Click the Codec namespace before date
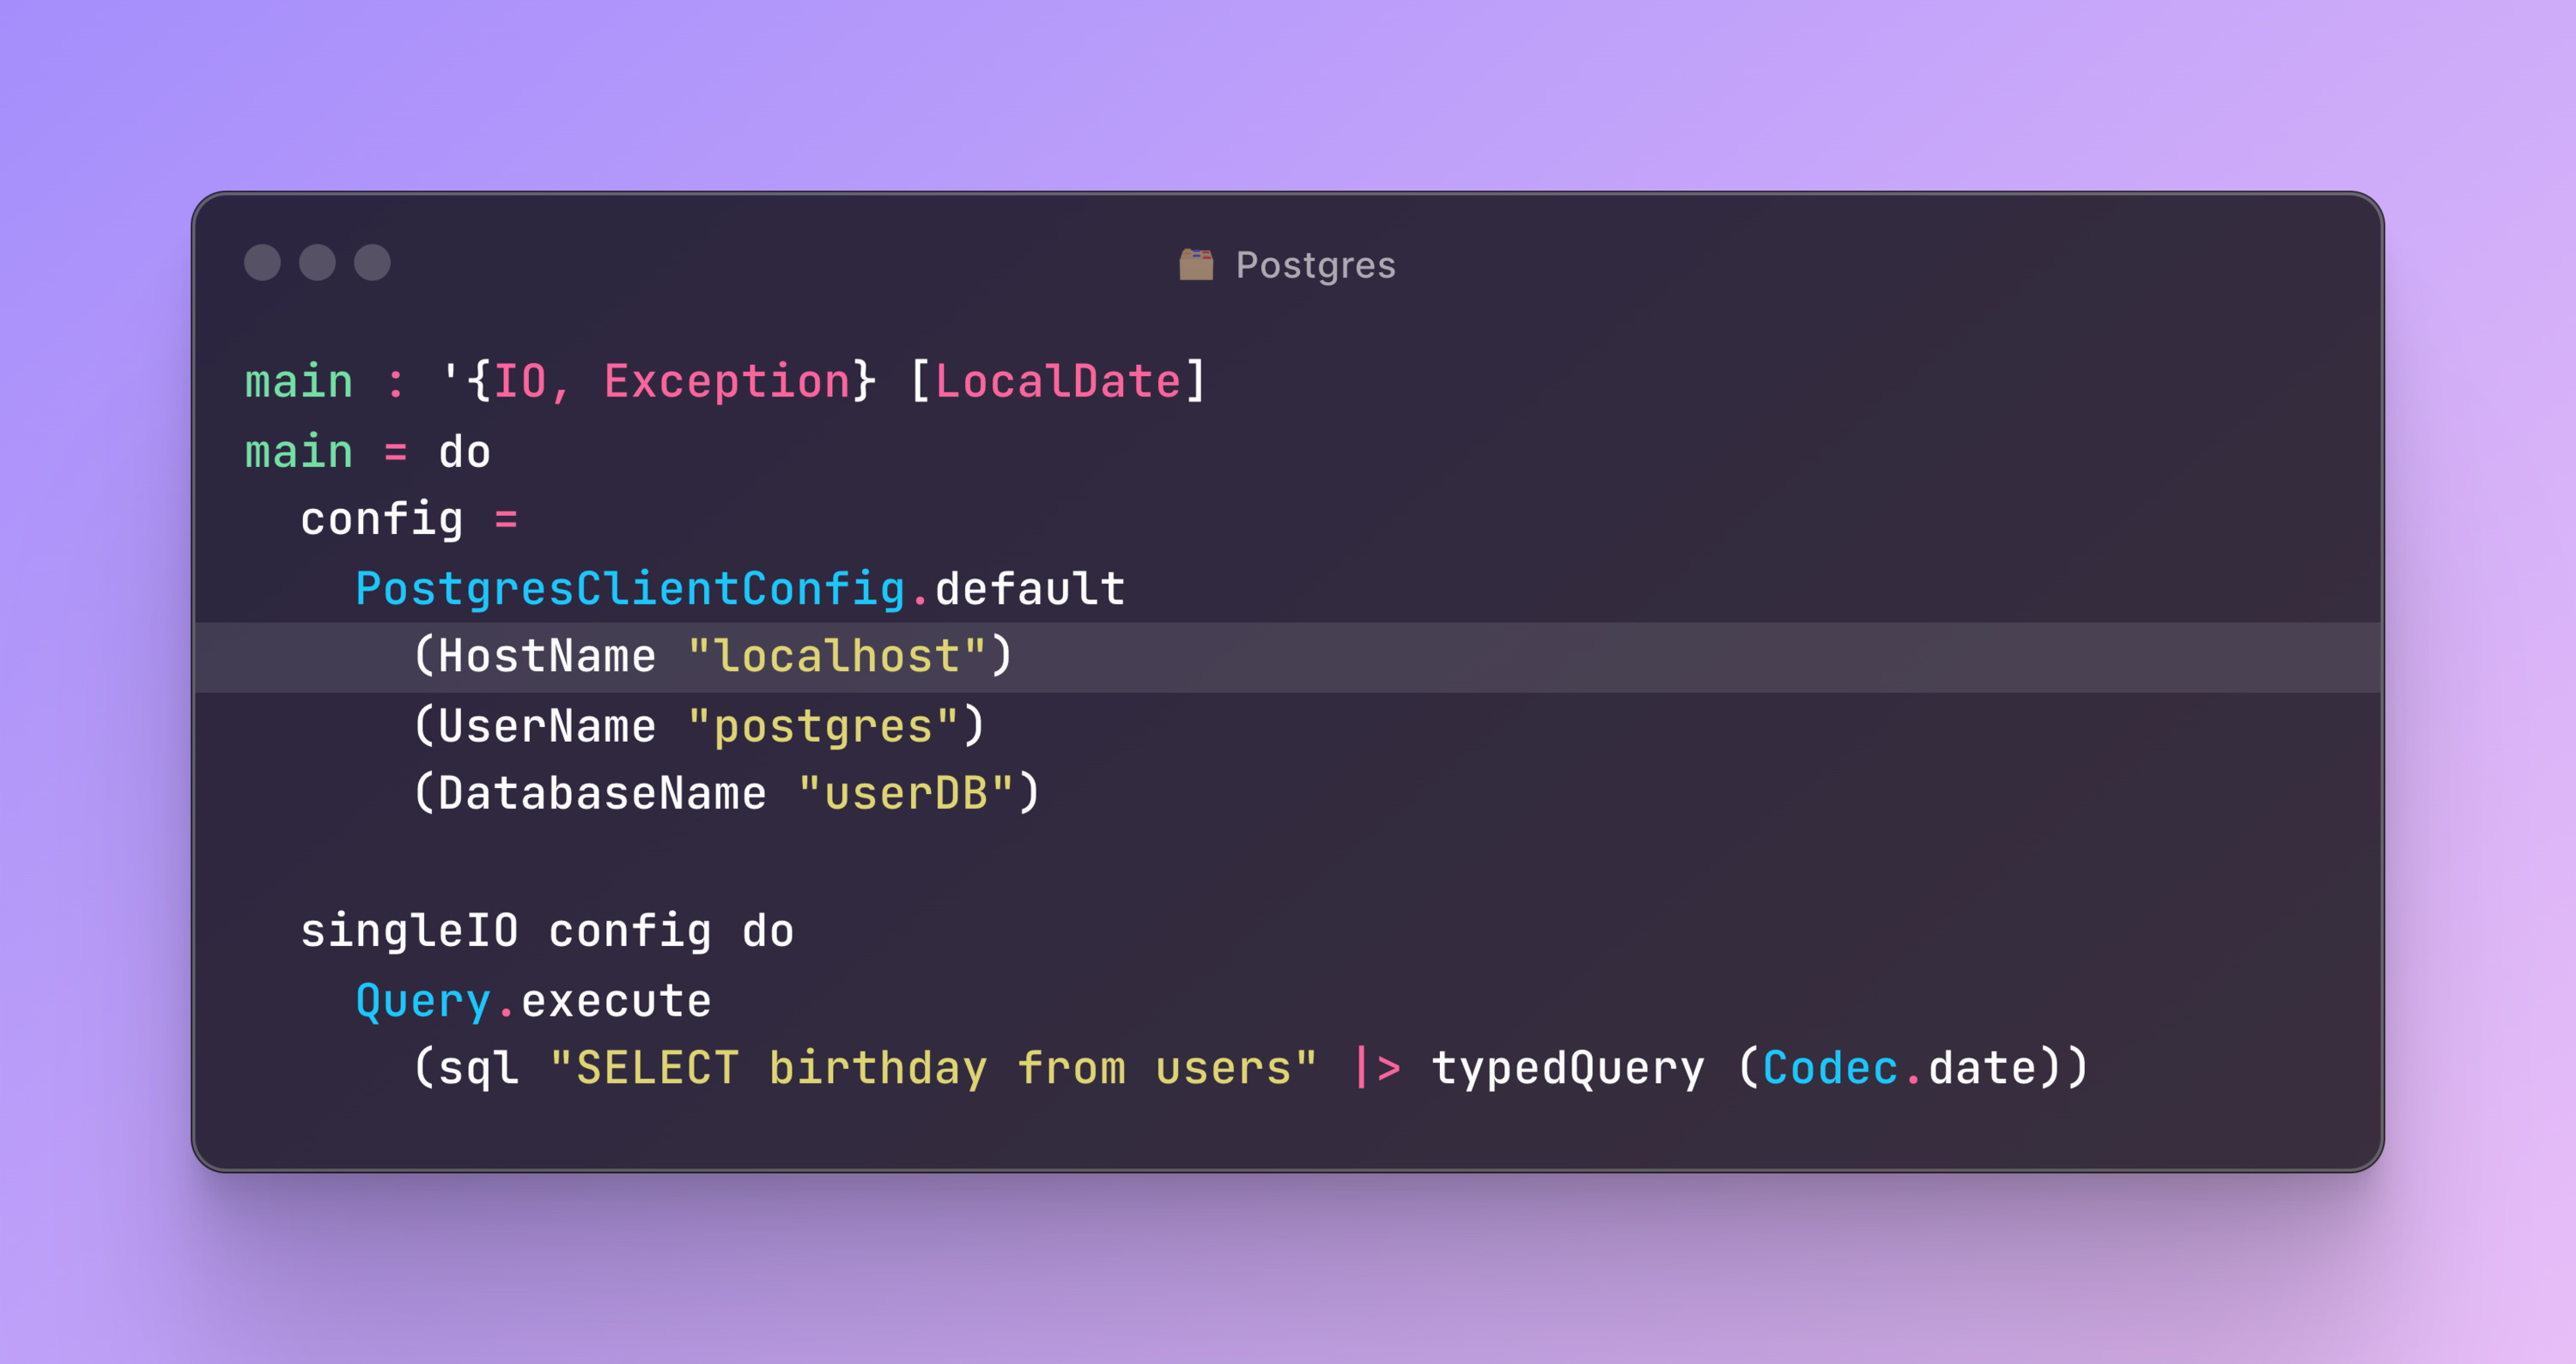 pos(1829,1068)
